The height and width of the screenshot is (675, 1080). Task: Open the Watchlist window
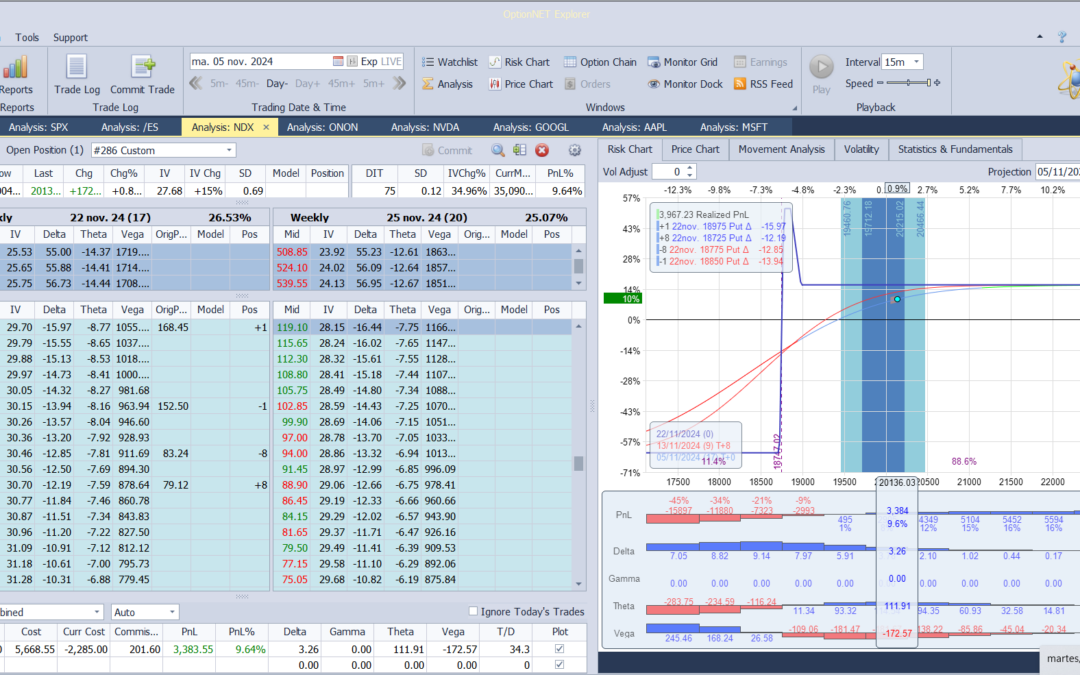(x=448, y=62)
